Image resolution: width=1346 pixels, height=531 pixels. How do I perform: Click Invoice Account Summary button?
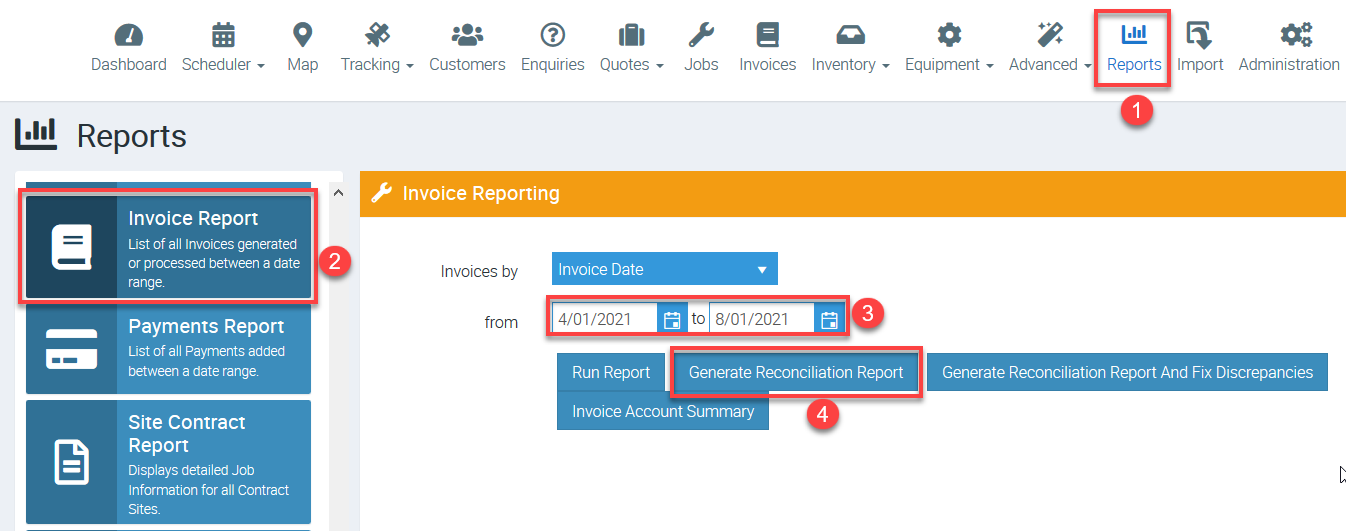pyautogui.click(x=663, y=411)
